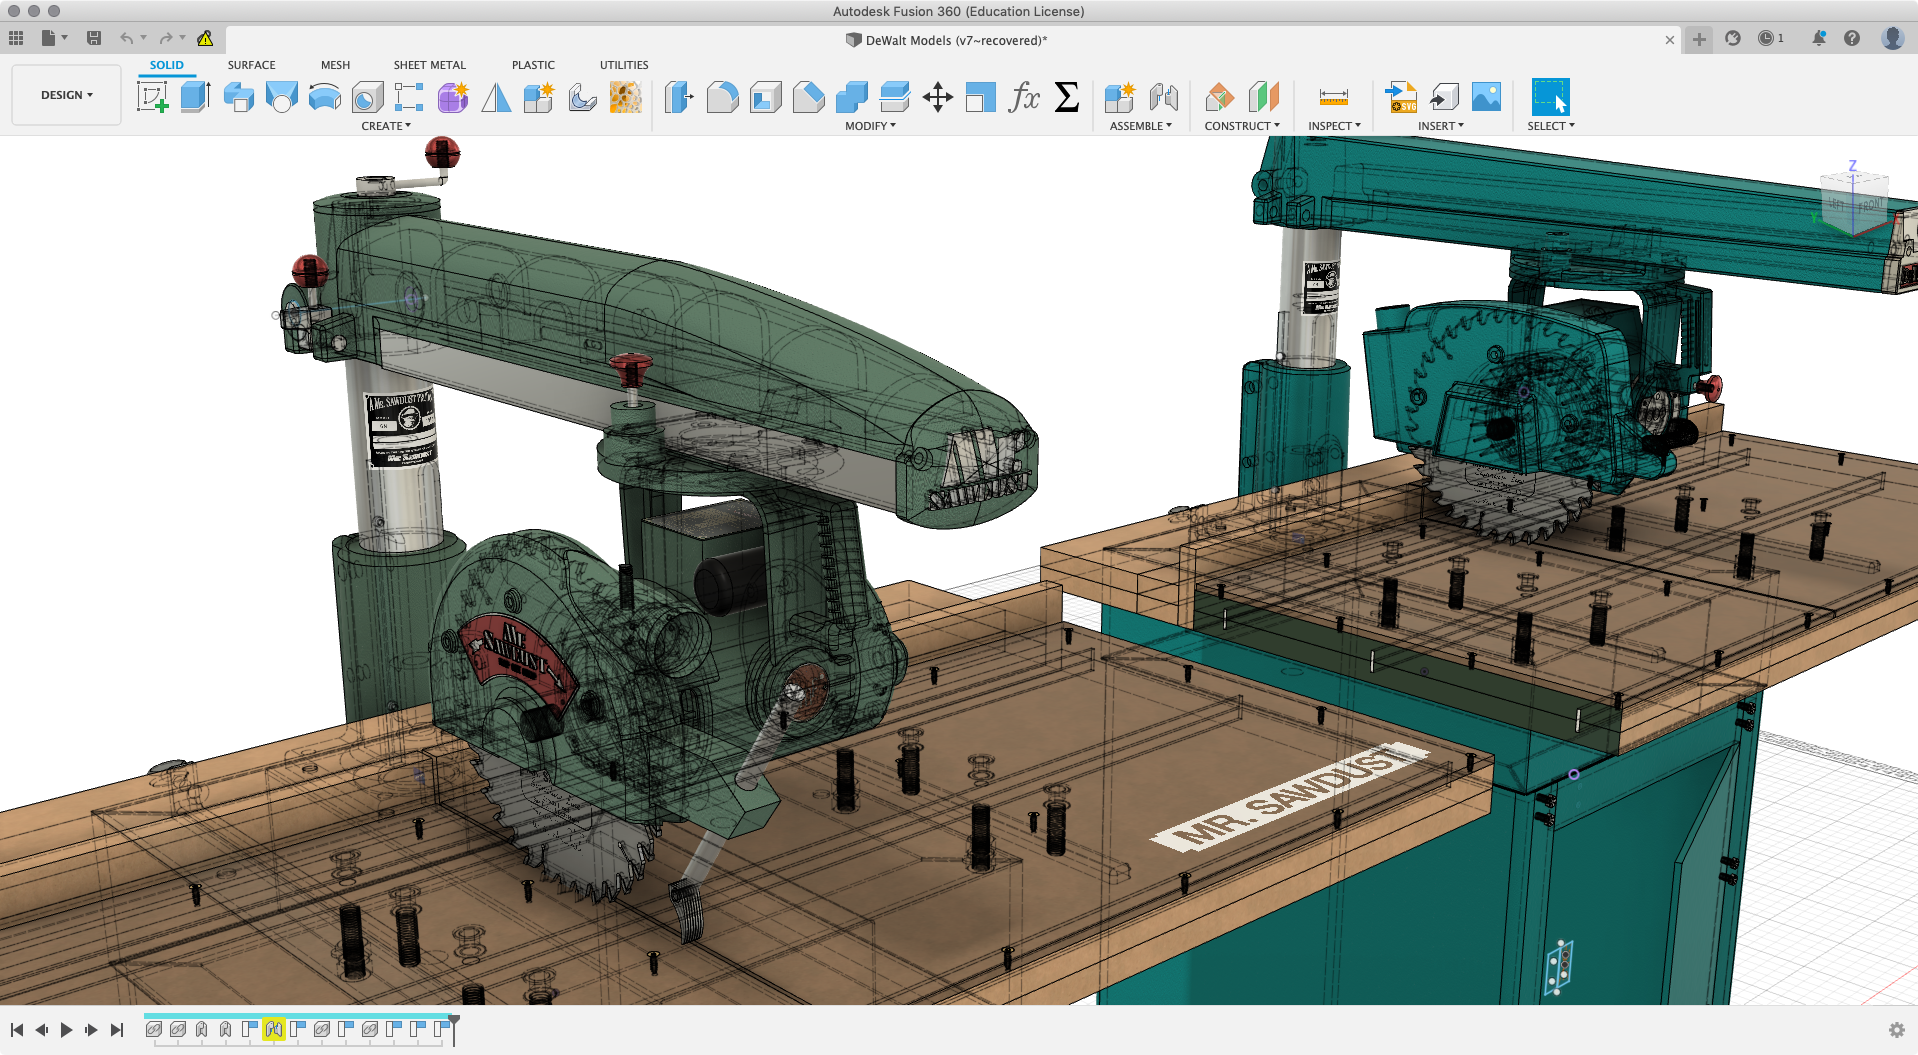Click the yellow warning triangle icon
Screen dimensions: 1918x1055
pos(205,38)
